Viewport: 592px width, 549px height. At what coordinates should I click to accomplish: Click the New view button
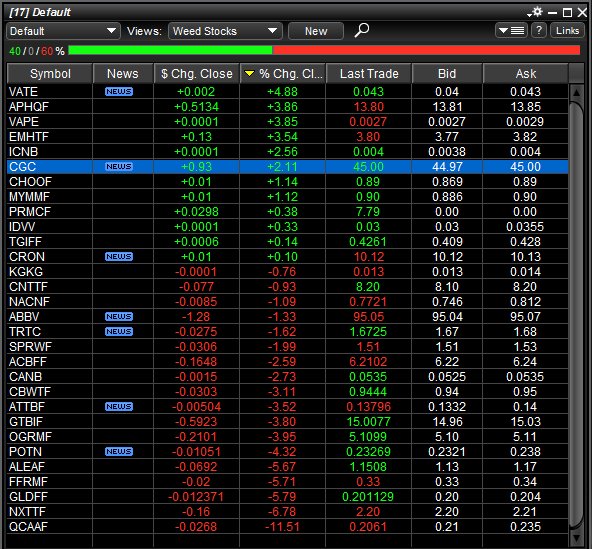(x=316, y=31)
